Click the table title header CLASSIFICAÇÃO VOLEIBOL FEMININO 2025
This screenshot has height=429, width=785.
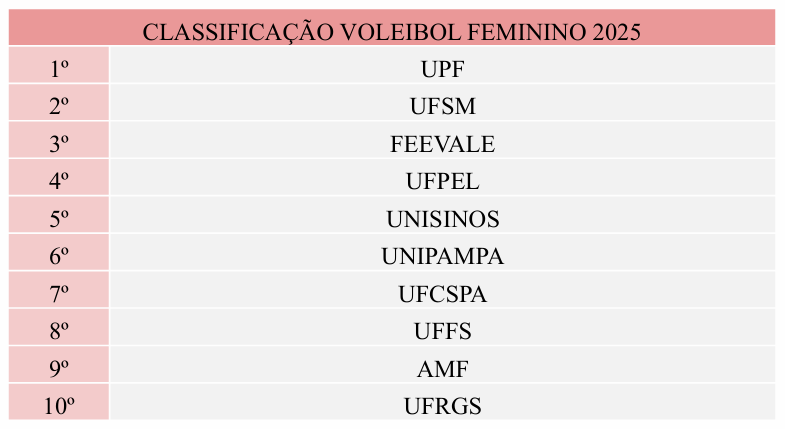pyautogui.click(x=391, y=31)
